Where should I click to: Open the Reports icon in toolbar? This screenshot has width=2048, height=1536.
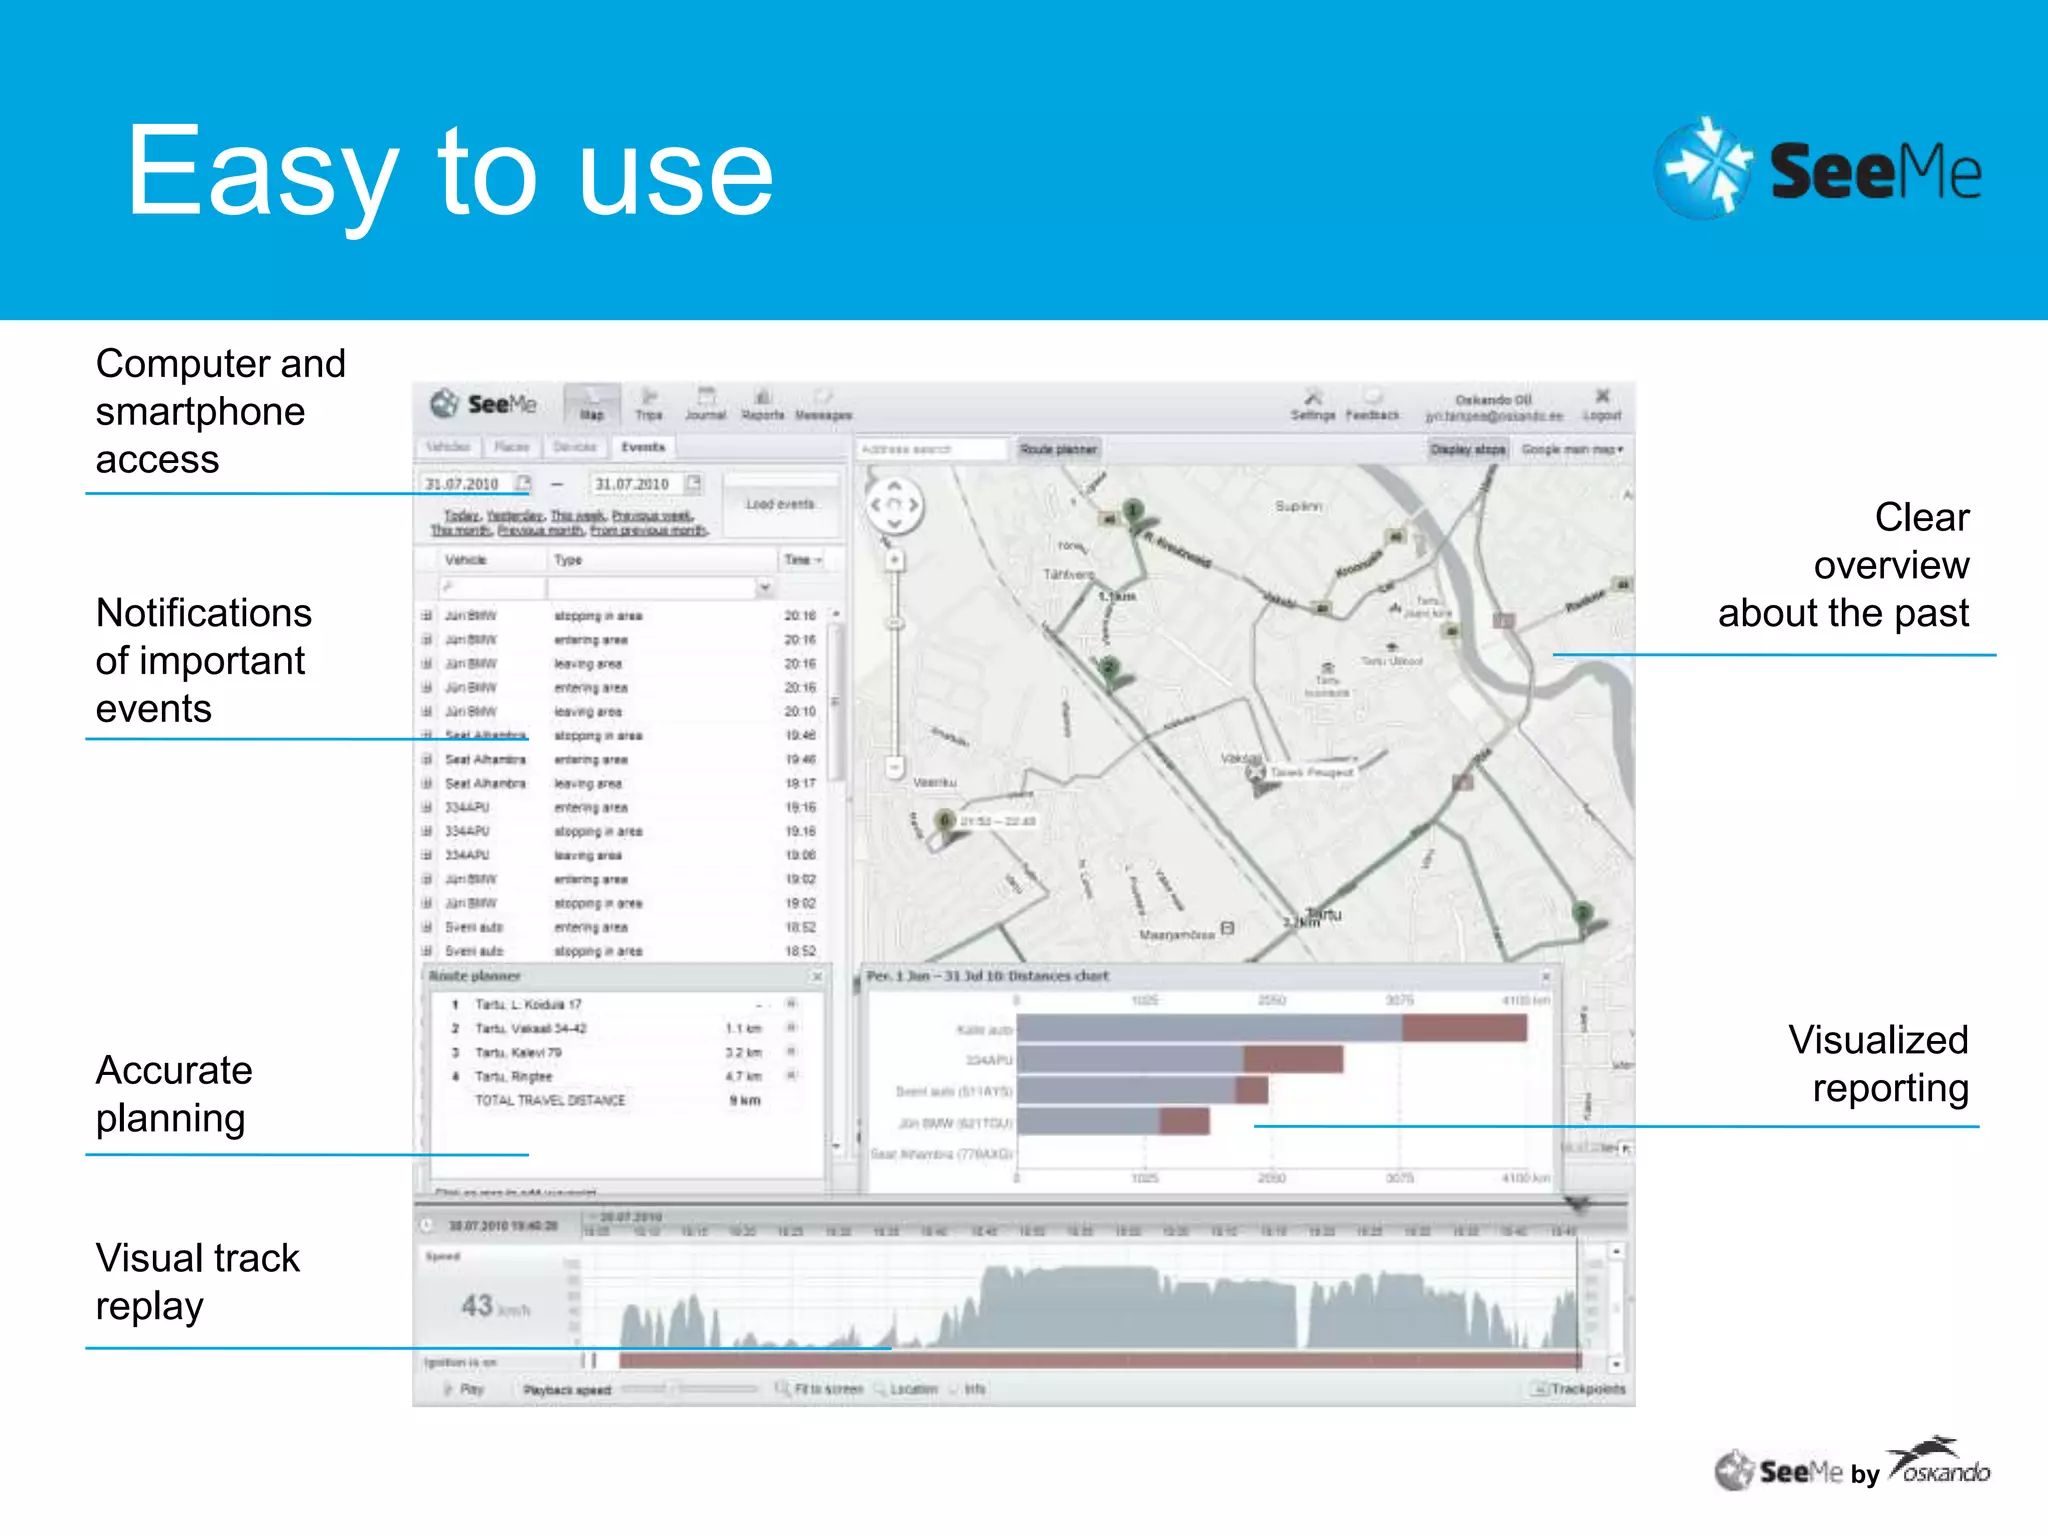pos(762,403)
